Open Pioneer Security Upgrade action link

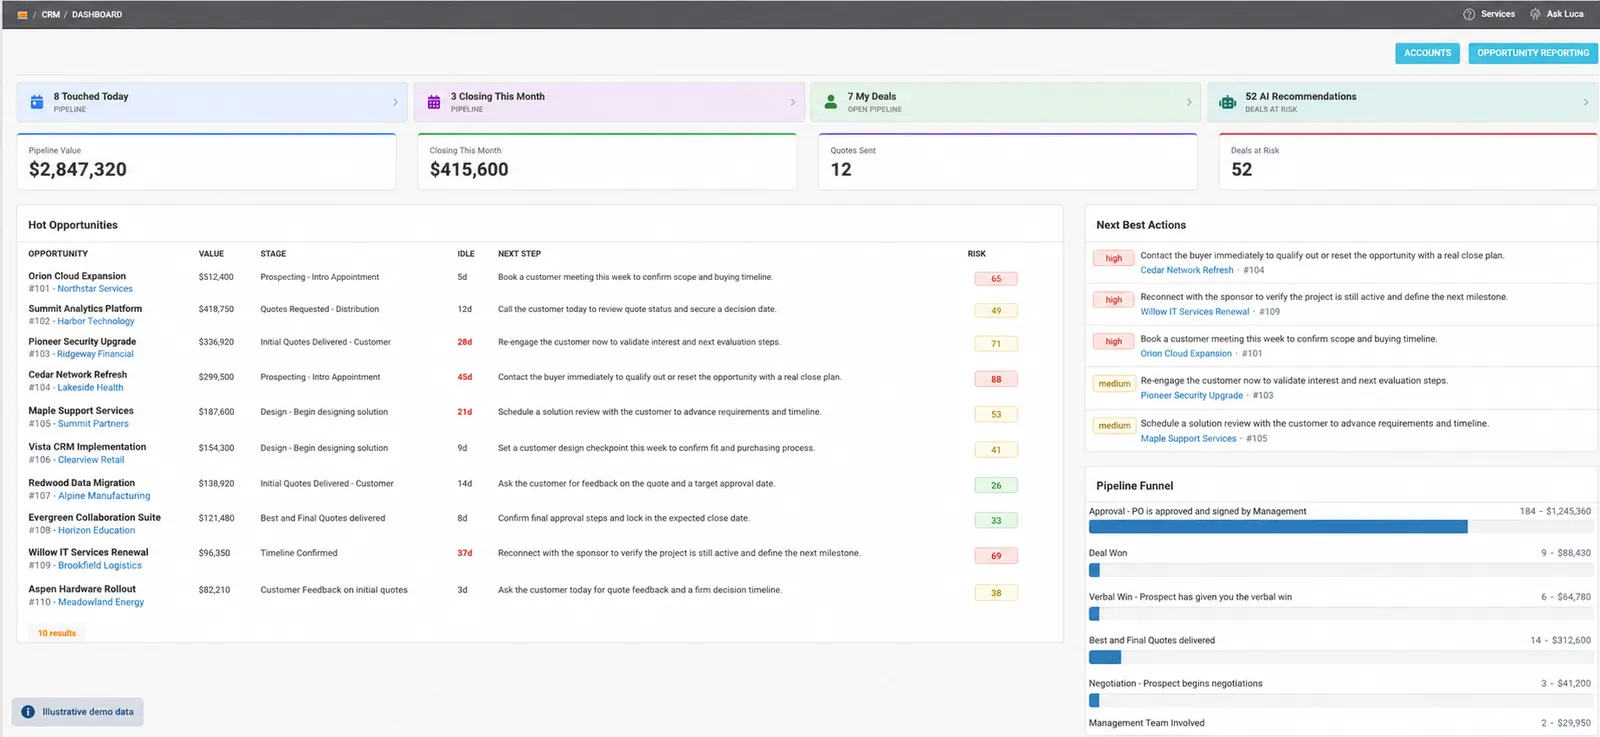pos(1192,396)
